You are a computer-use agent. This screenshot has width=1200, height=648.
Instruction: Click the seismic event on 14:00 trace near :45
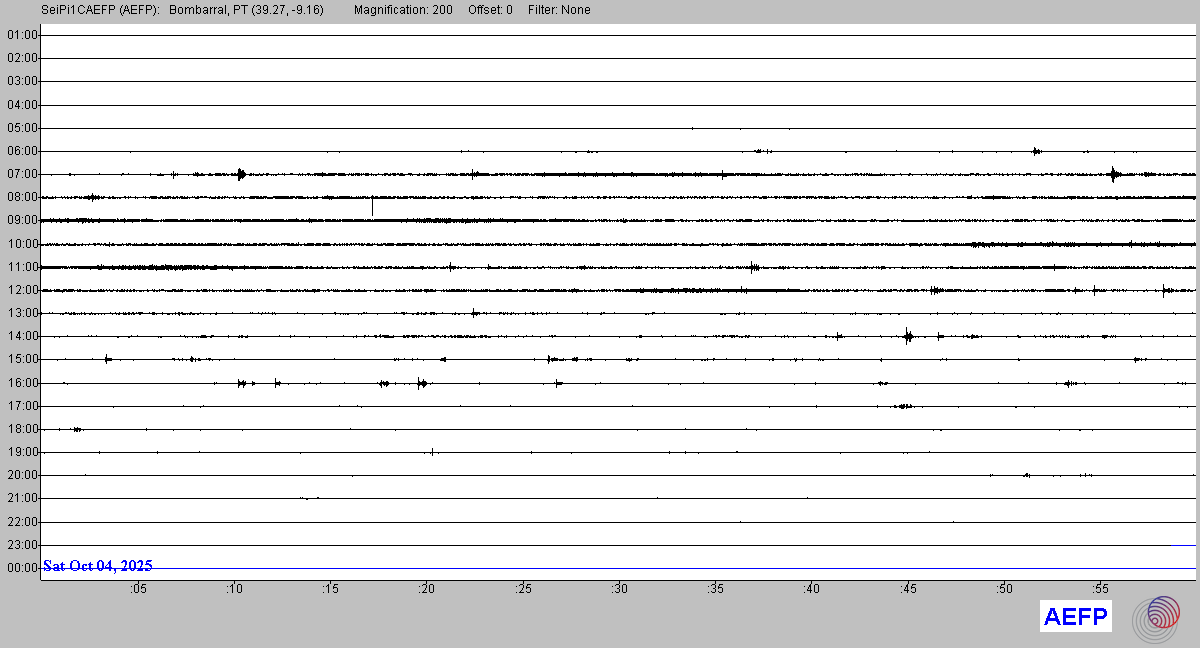point(908,336)
